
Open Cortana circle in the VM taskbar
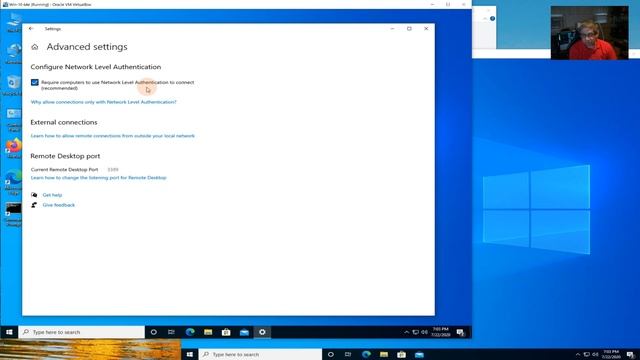pos(153,332)
